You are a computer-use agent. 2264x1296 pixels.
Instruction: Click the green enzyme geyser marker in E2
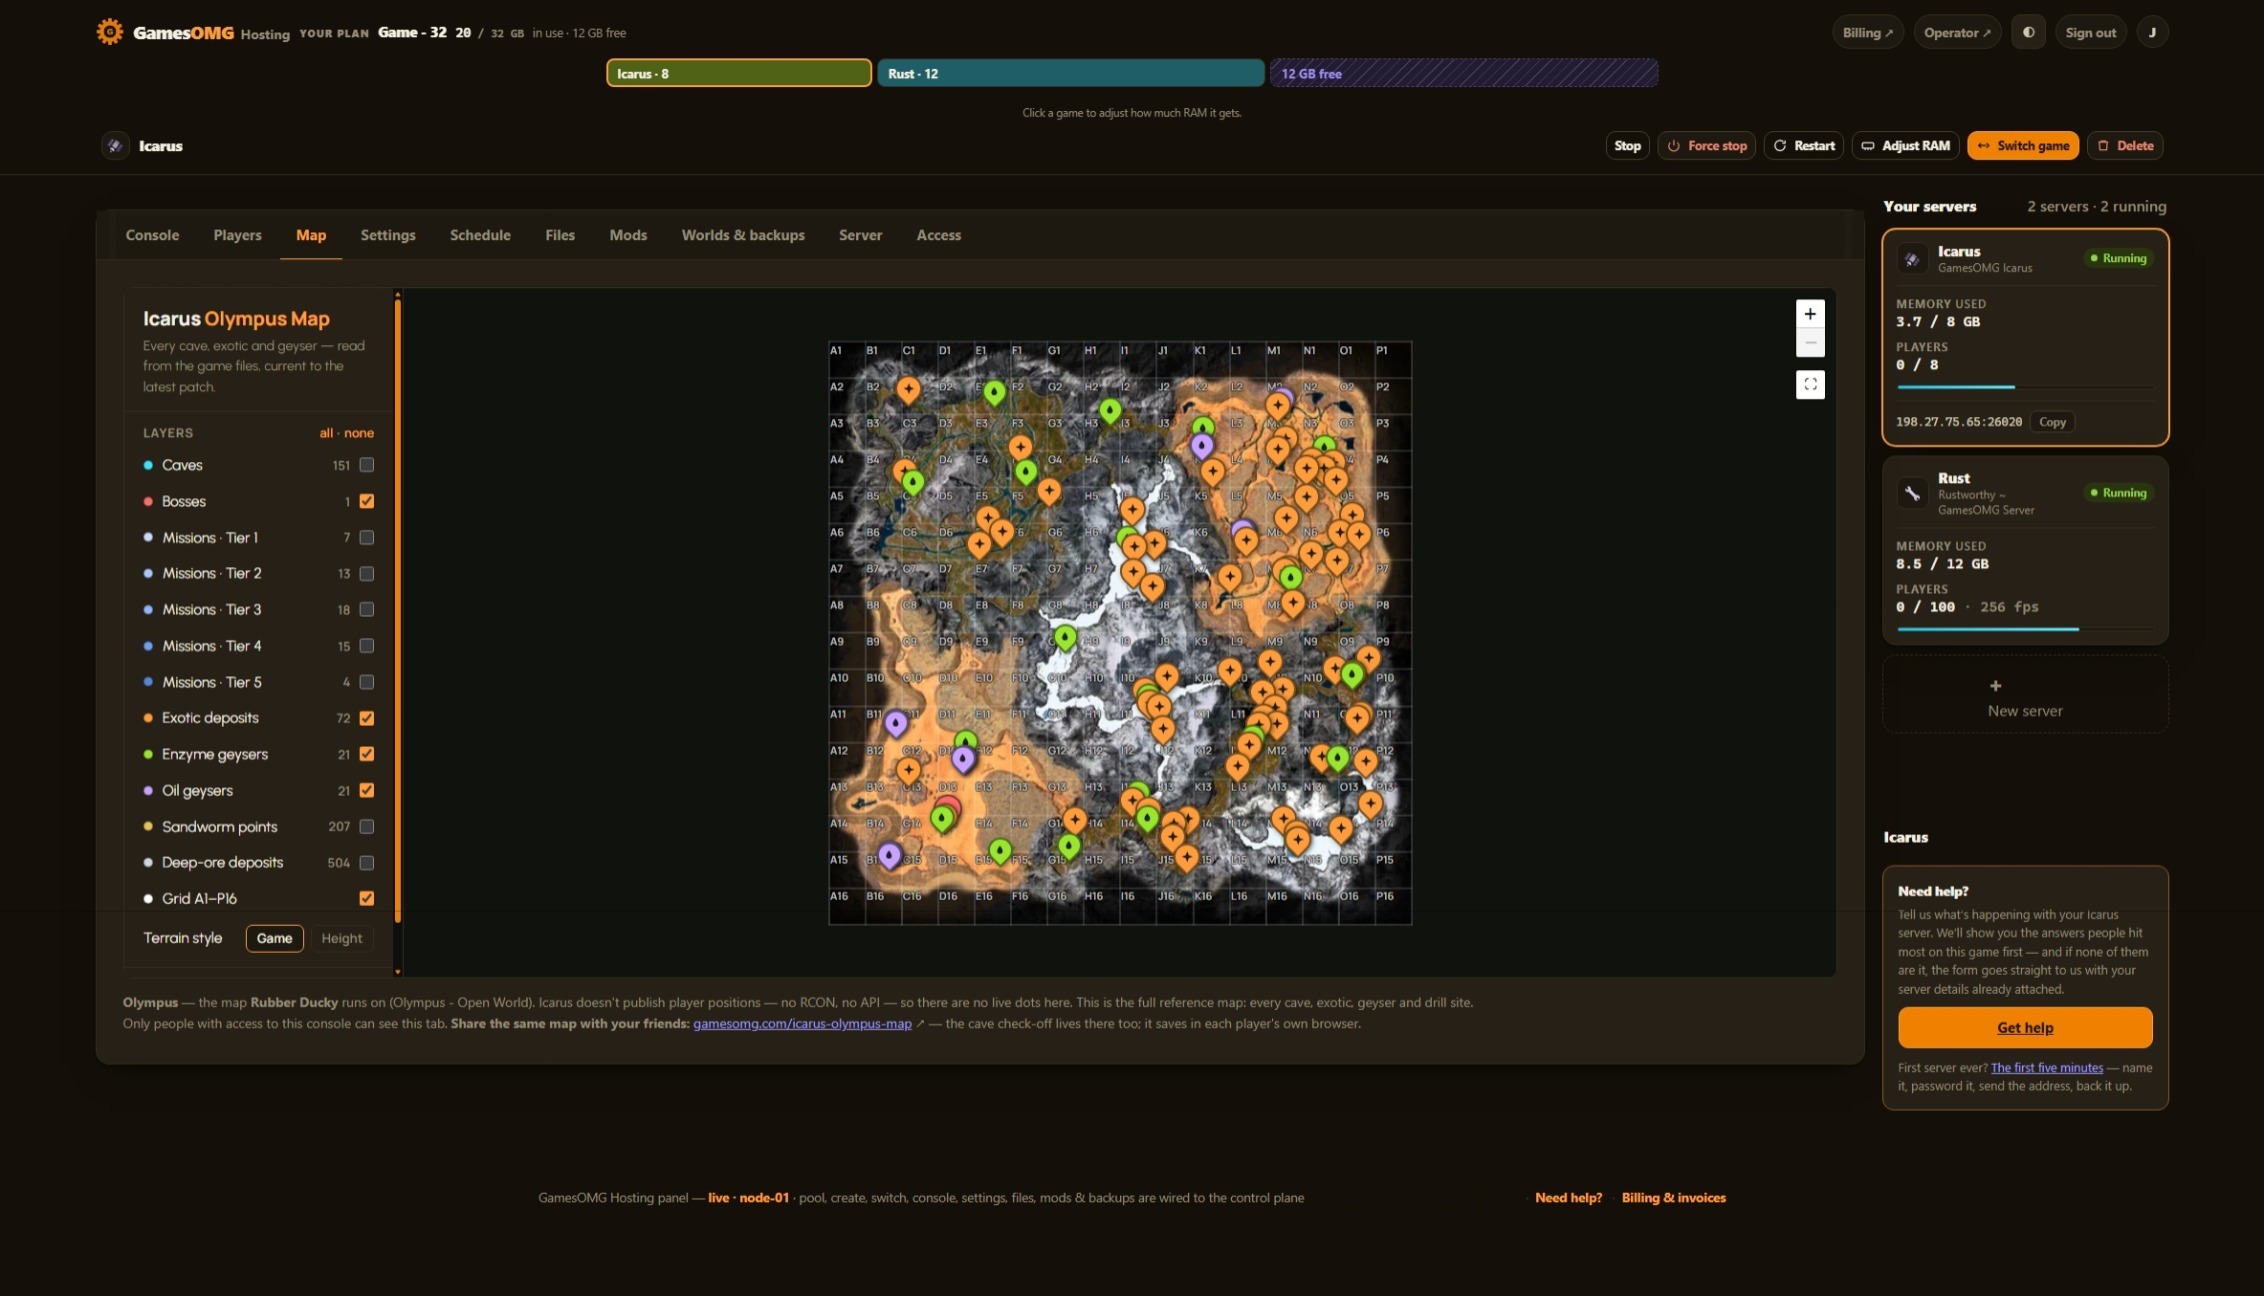tap(994, 392)
